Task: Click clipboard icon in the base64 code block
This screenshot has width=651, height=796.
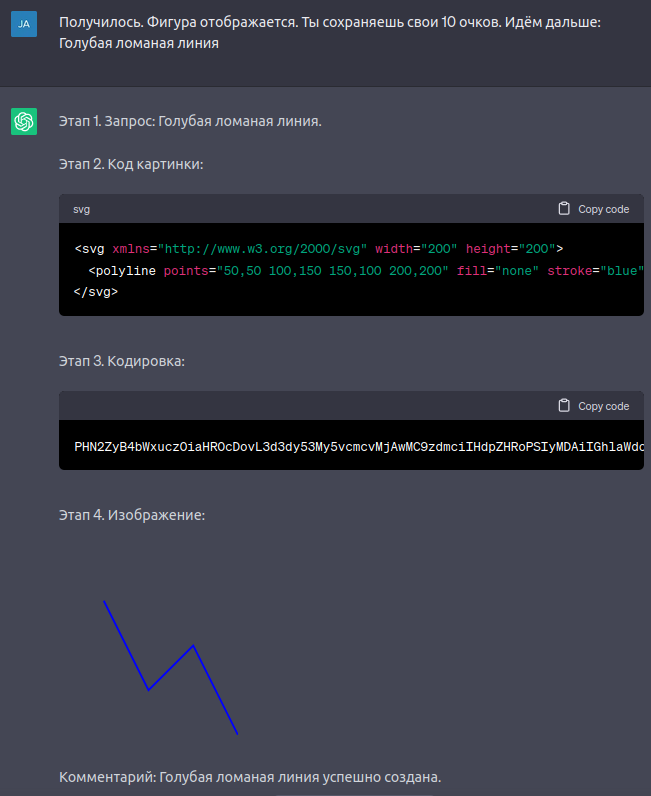Action: point(564,406)
